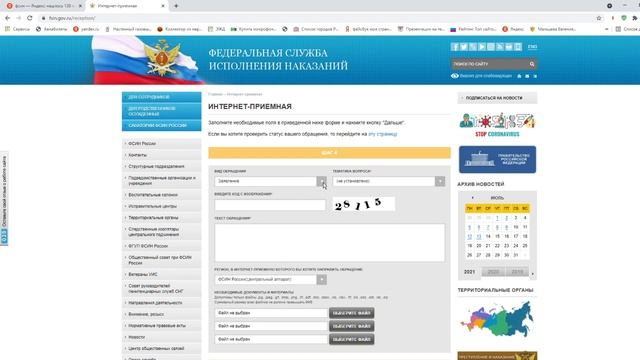
Task: Open the 'Для родственников осужденных' blue menu item
Action: [162, 111]
